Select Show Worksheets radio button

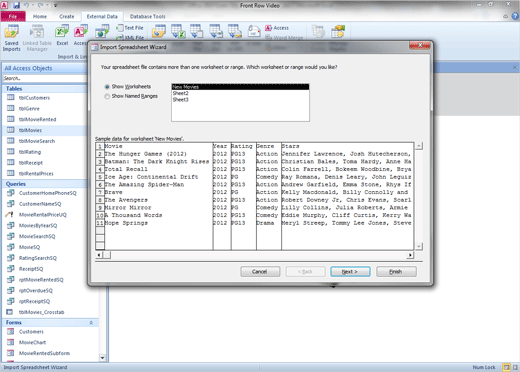point(107,87)
